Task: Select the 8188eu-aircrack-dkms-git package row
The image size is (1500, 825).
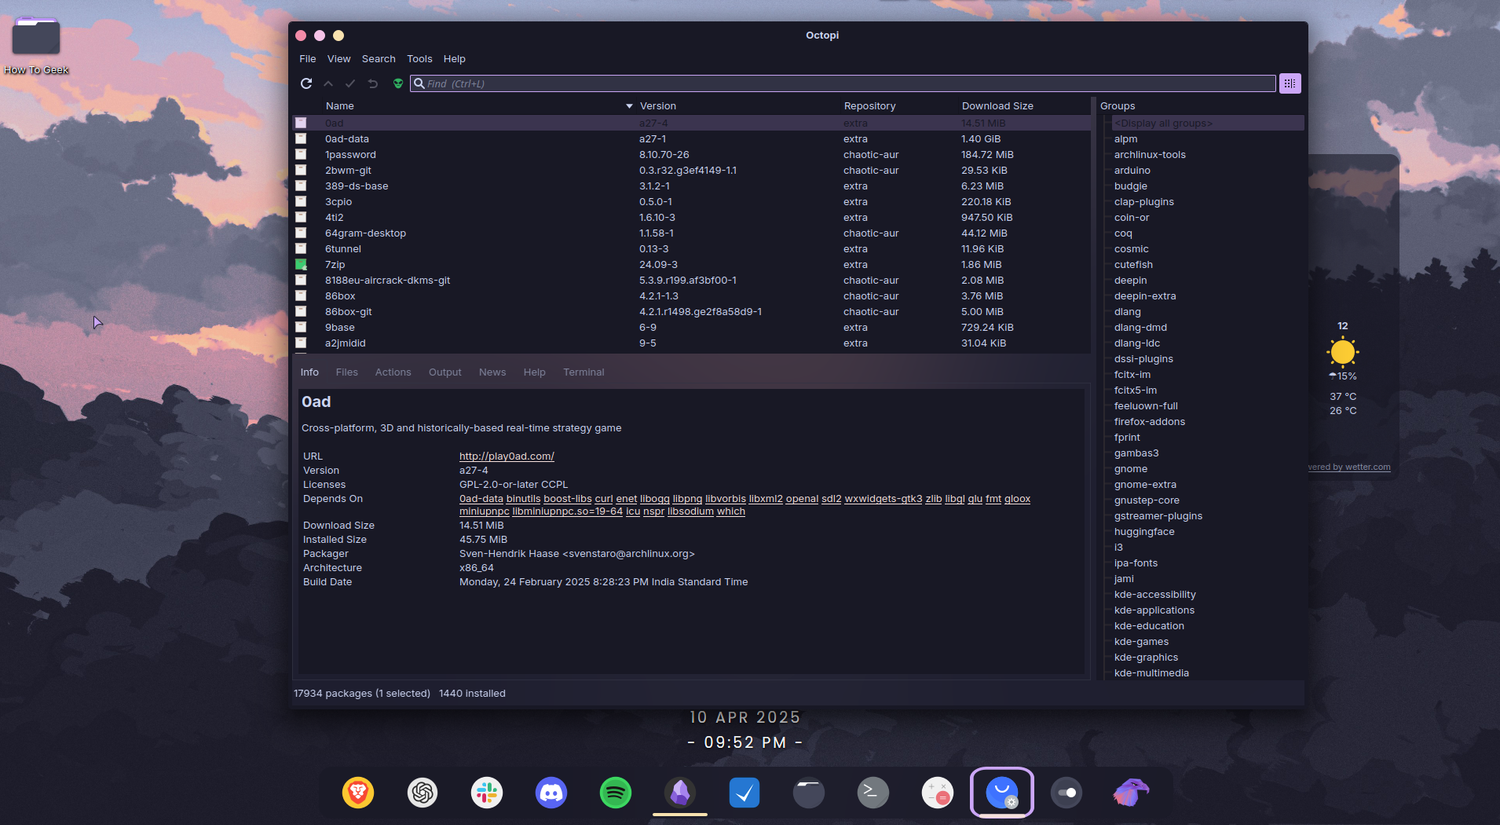Action: tap(692, 281)
